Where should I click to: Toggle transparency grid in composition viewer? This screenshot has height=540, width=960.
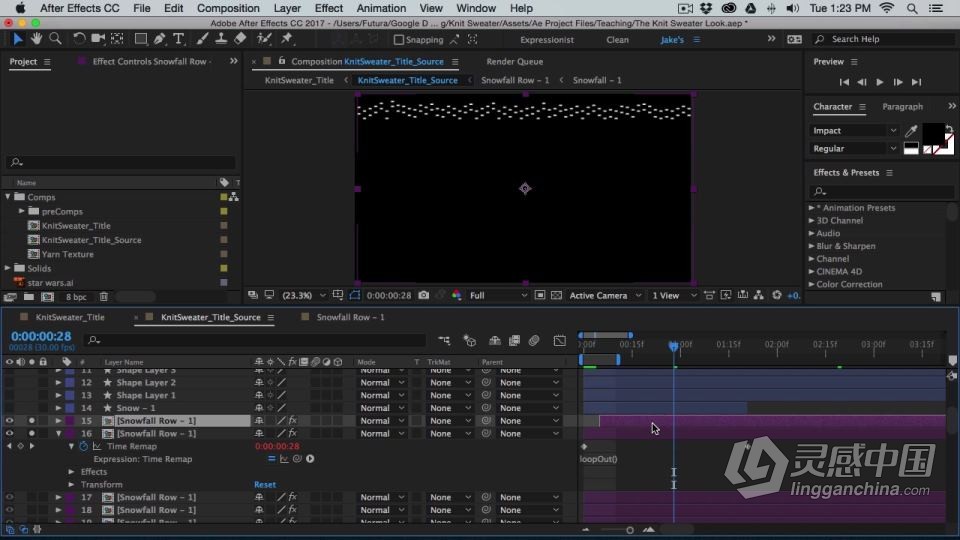click(556, 295)
